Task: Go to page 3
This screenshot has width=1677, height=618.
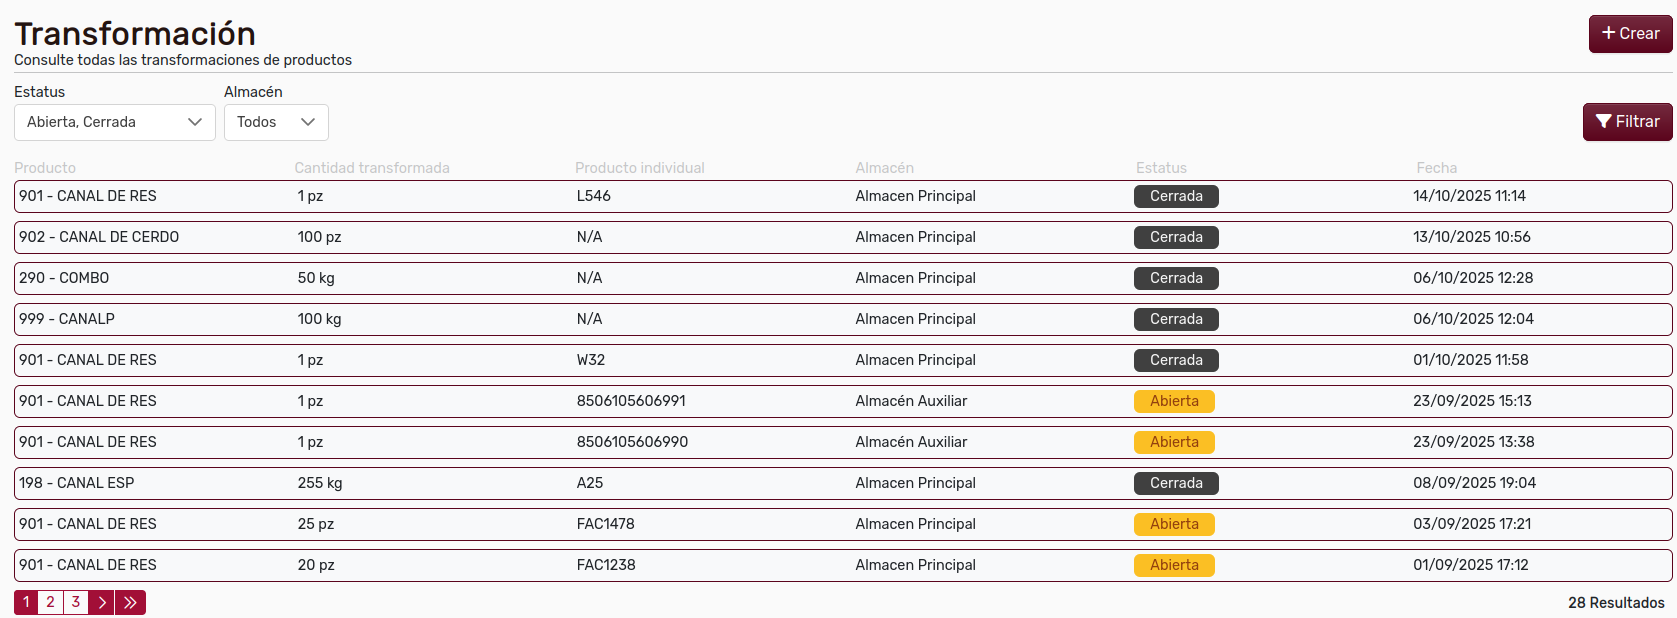Action: pos(75,602)
